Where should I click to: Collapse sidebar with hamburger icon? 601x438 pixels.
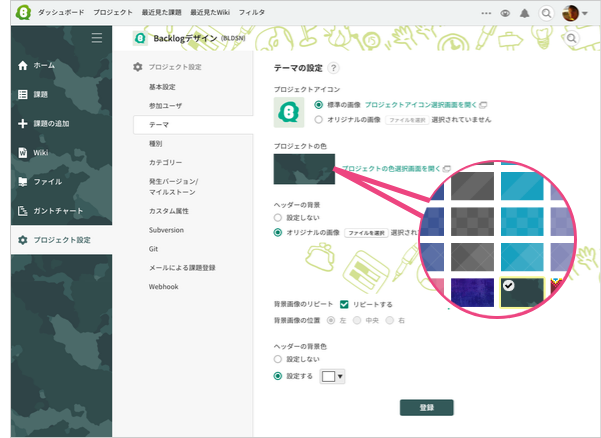[x=97, y=38]
